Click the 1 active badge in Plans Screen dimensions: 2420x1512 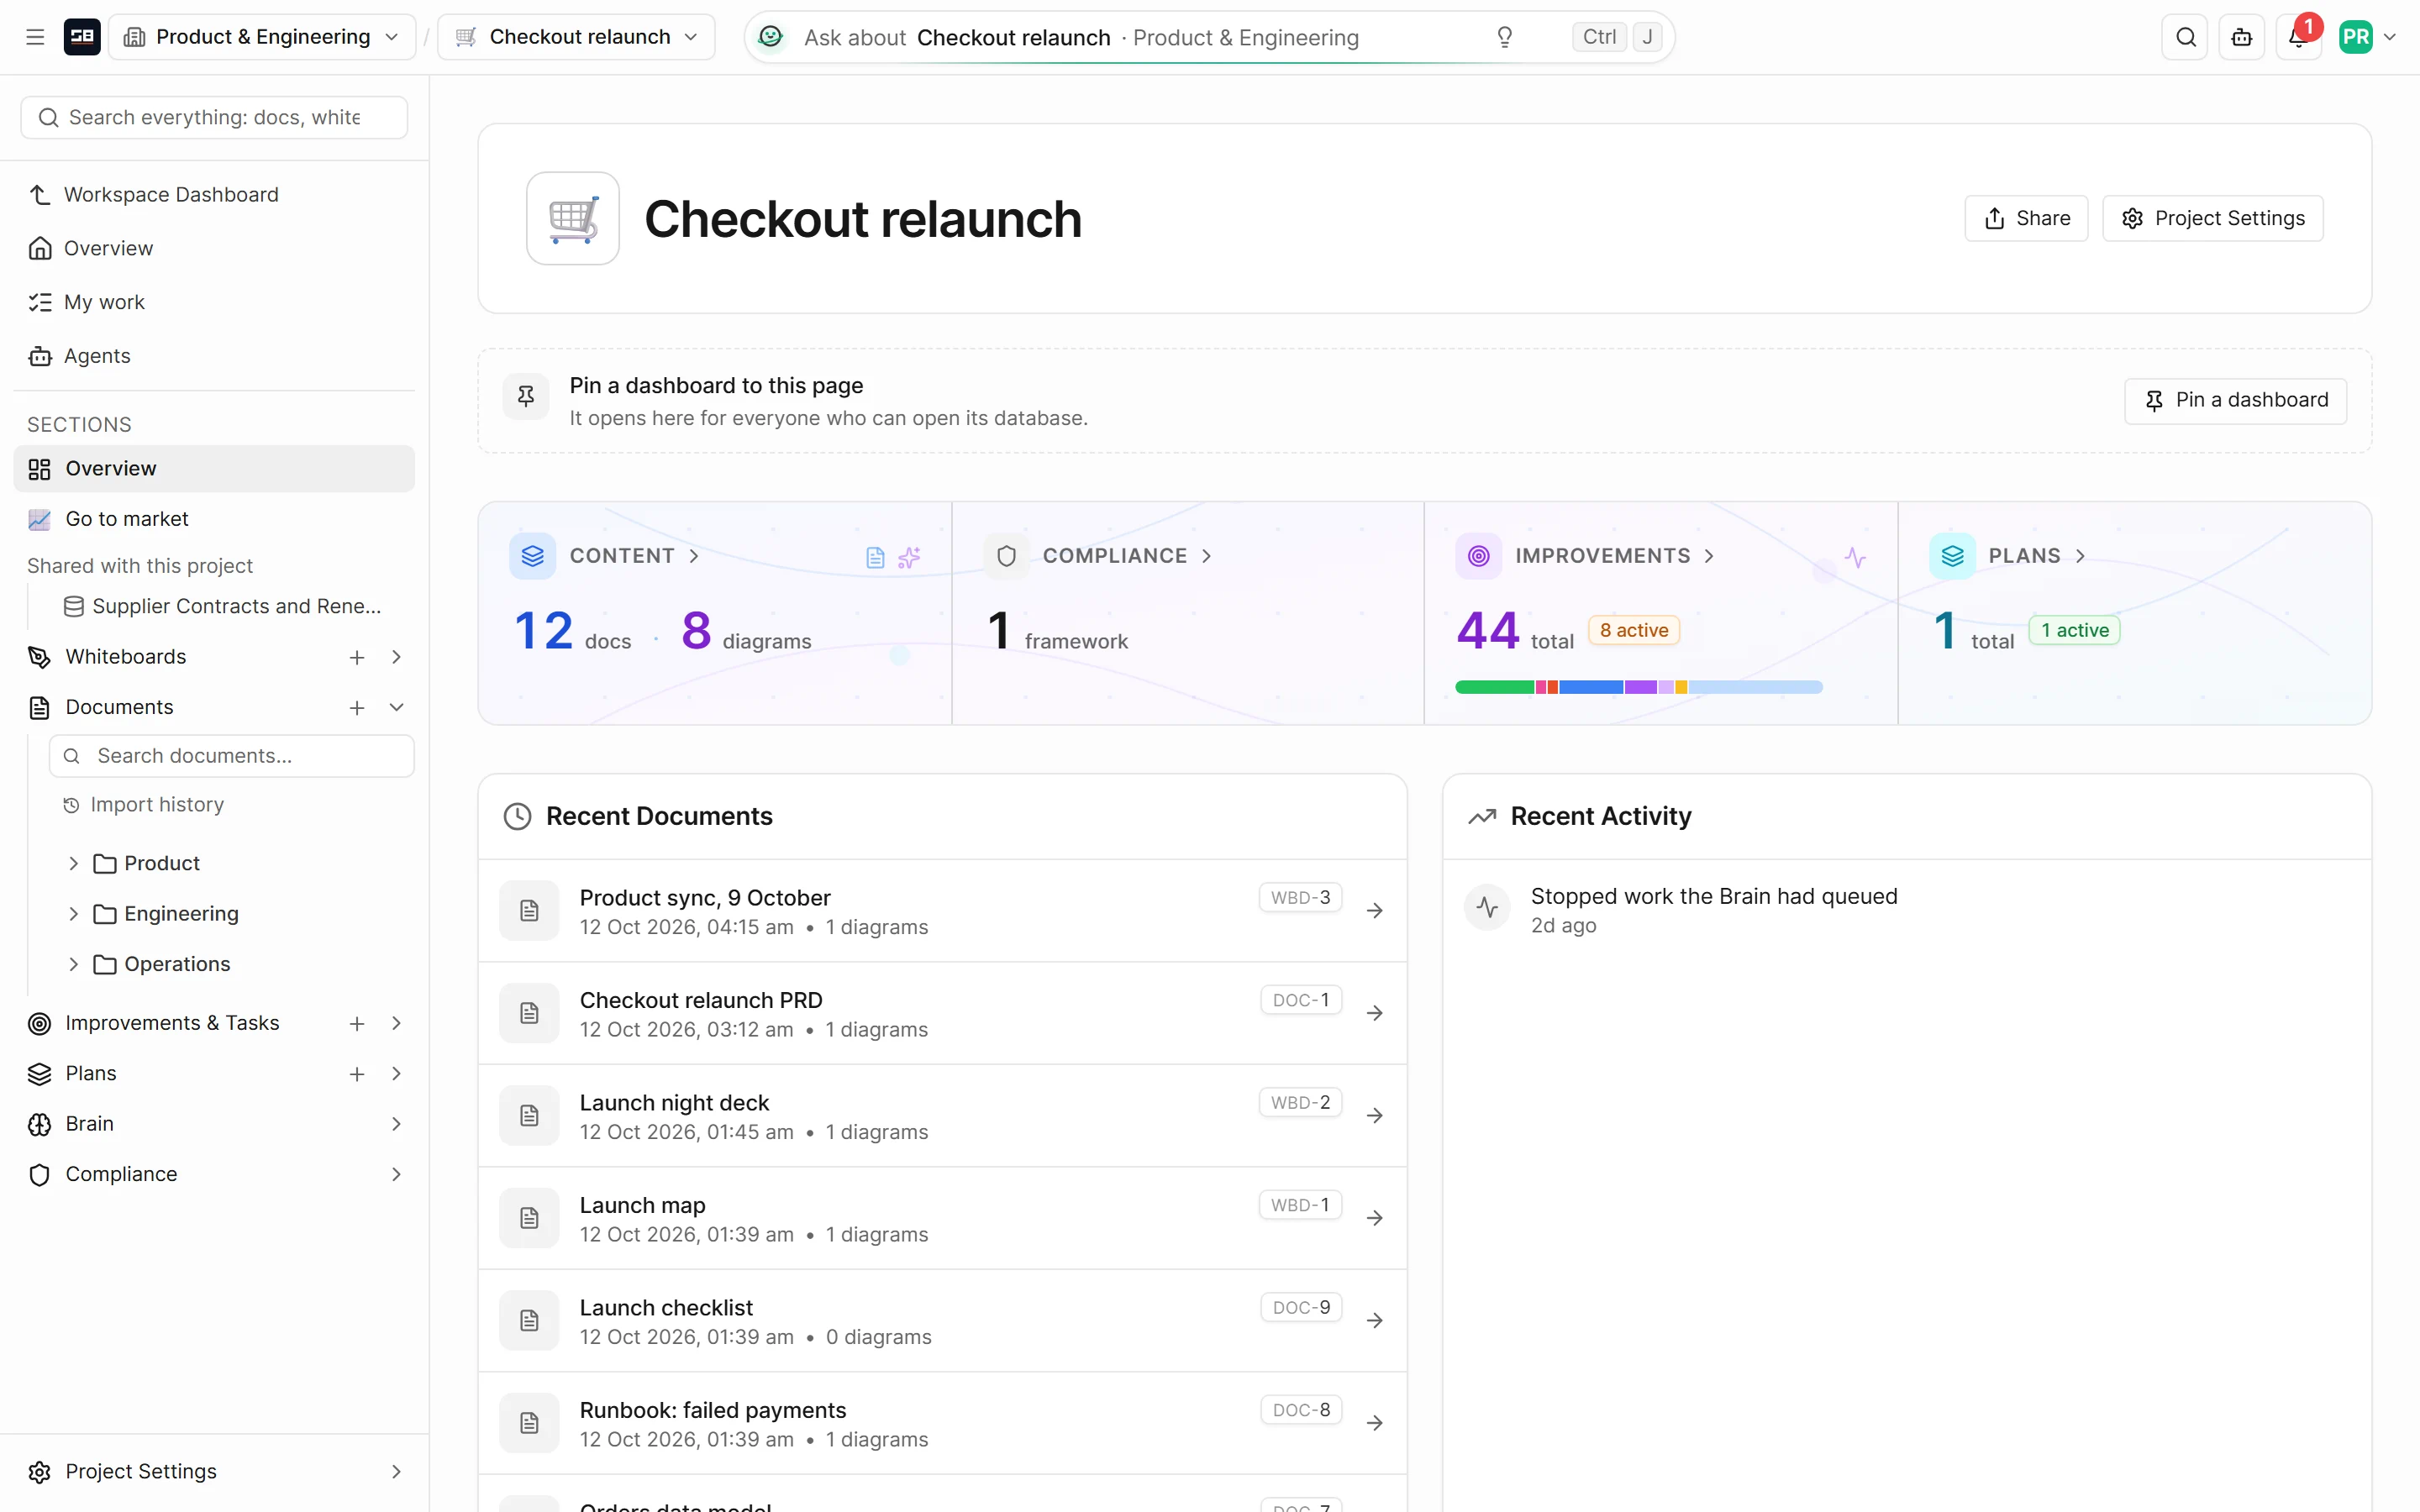click(x=2074, y=630)
